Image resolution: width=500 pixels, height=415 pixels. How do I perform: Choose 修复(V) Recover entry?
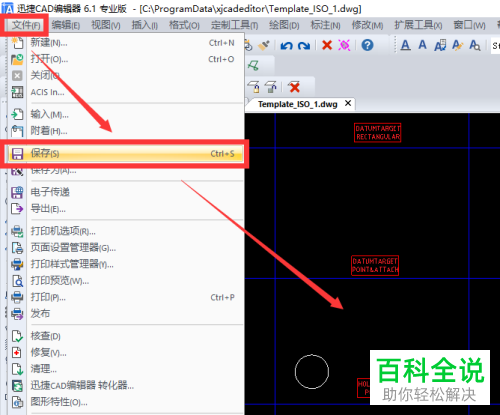point(126,352)
